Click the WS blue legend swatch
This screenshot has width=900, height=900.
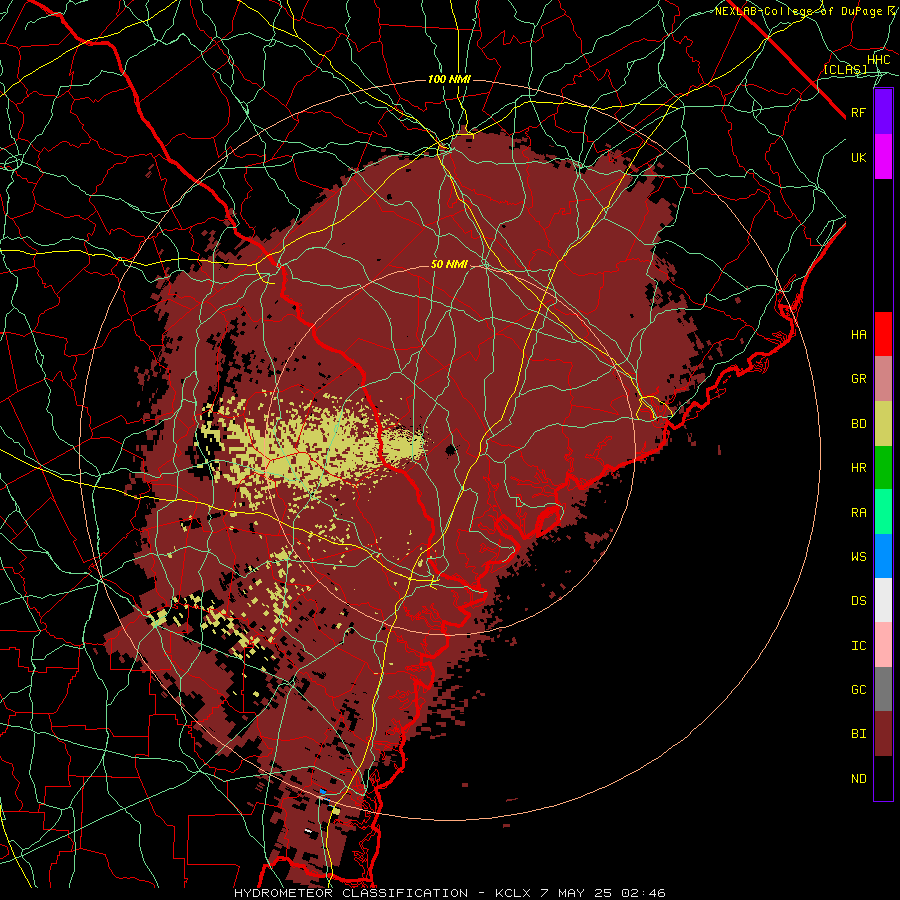[x=883, y=556]
